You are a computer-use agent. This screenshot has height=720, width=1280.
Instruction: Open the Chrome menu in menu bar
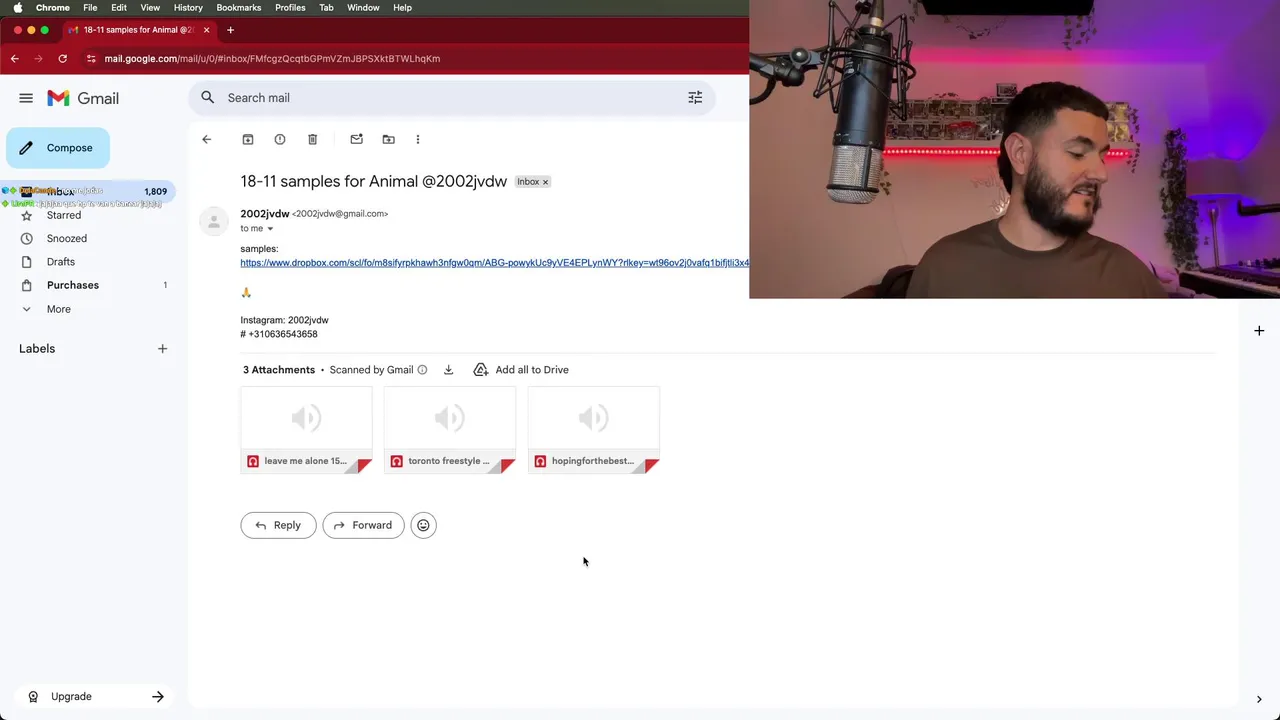point(53,7)
